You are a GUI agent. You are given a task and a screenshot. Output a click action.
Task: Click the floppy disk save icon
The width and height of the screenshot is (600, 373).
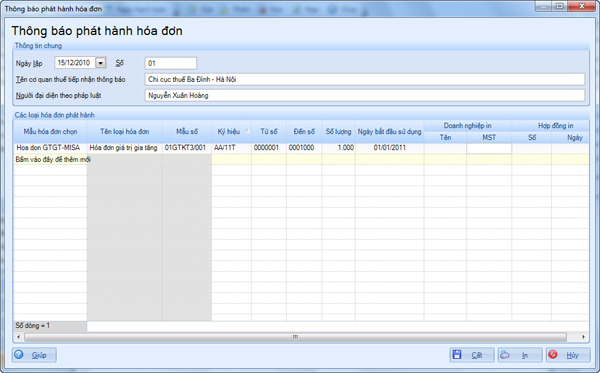pos(457,355)
